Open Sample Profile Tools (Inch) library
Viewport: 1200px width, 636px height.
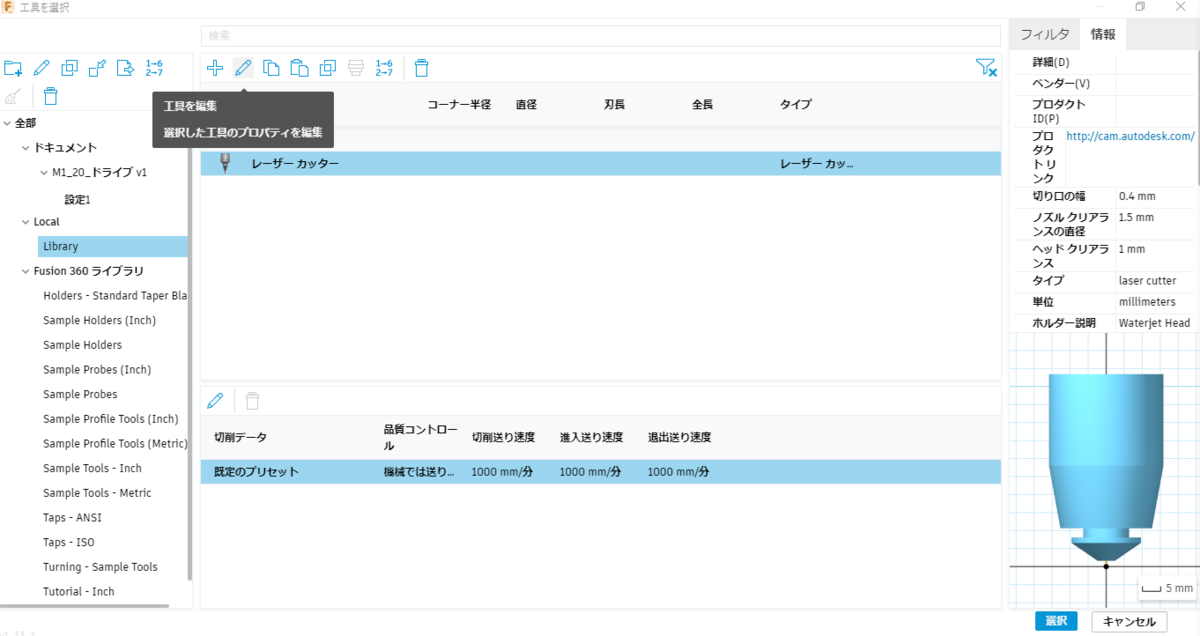[110, 419]
